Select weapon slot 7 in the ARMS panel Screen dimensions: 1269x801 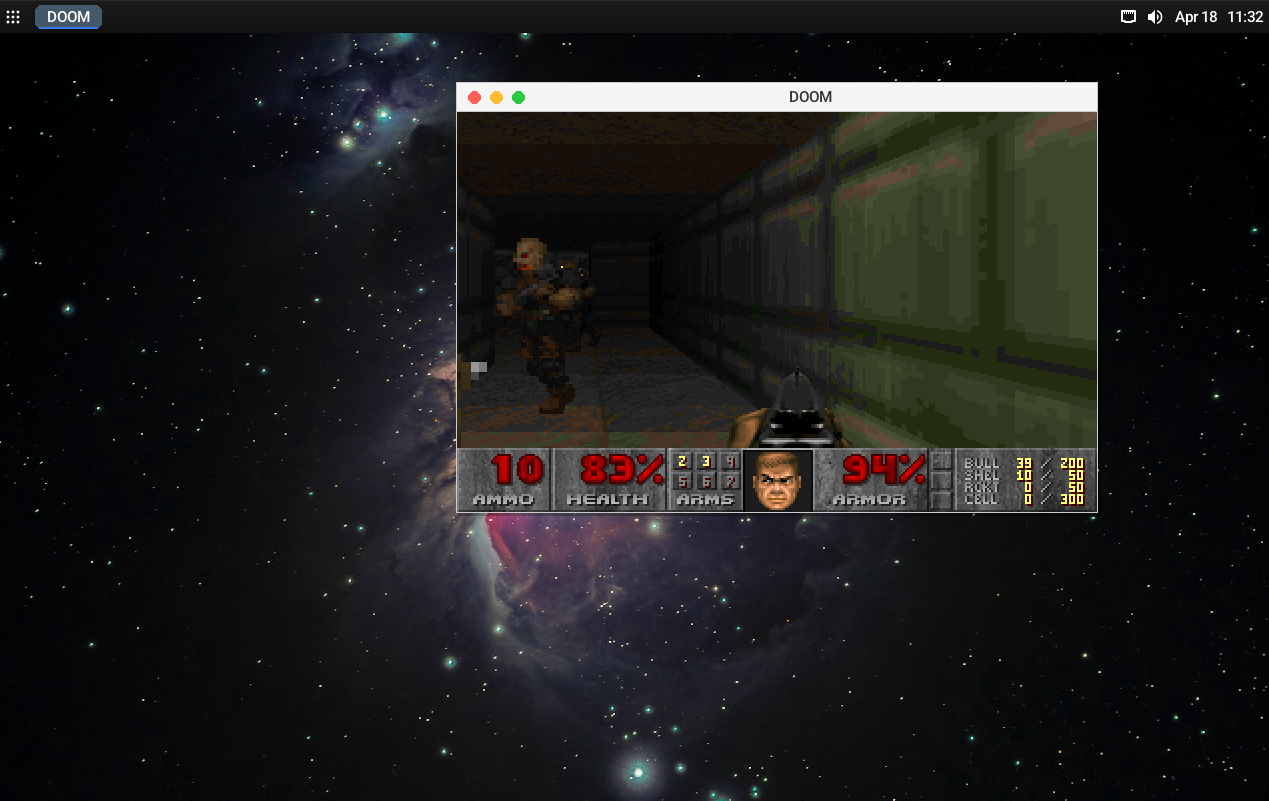click(x=730, y=481)
